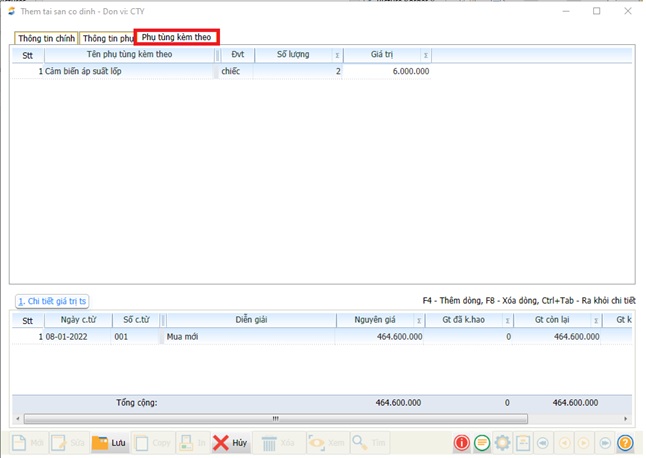This screenshot has height=458, width=646.
Task: Select the Phụ tùng kèm theo tab
Action: tap(176, 37)
